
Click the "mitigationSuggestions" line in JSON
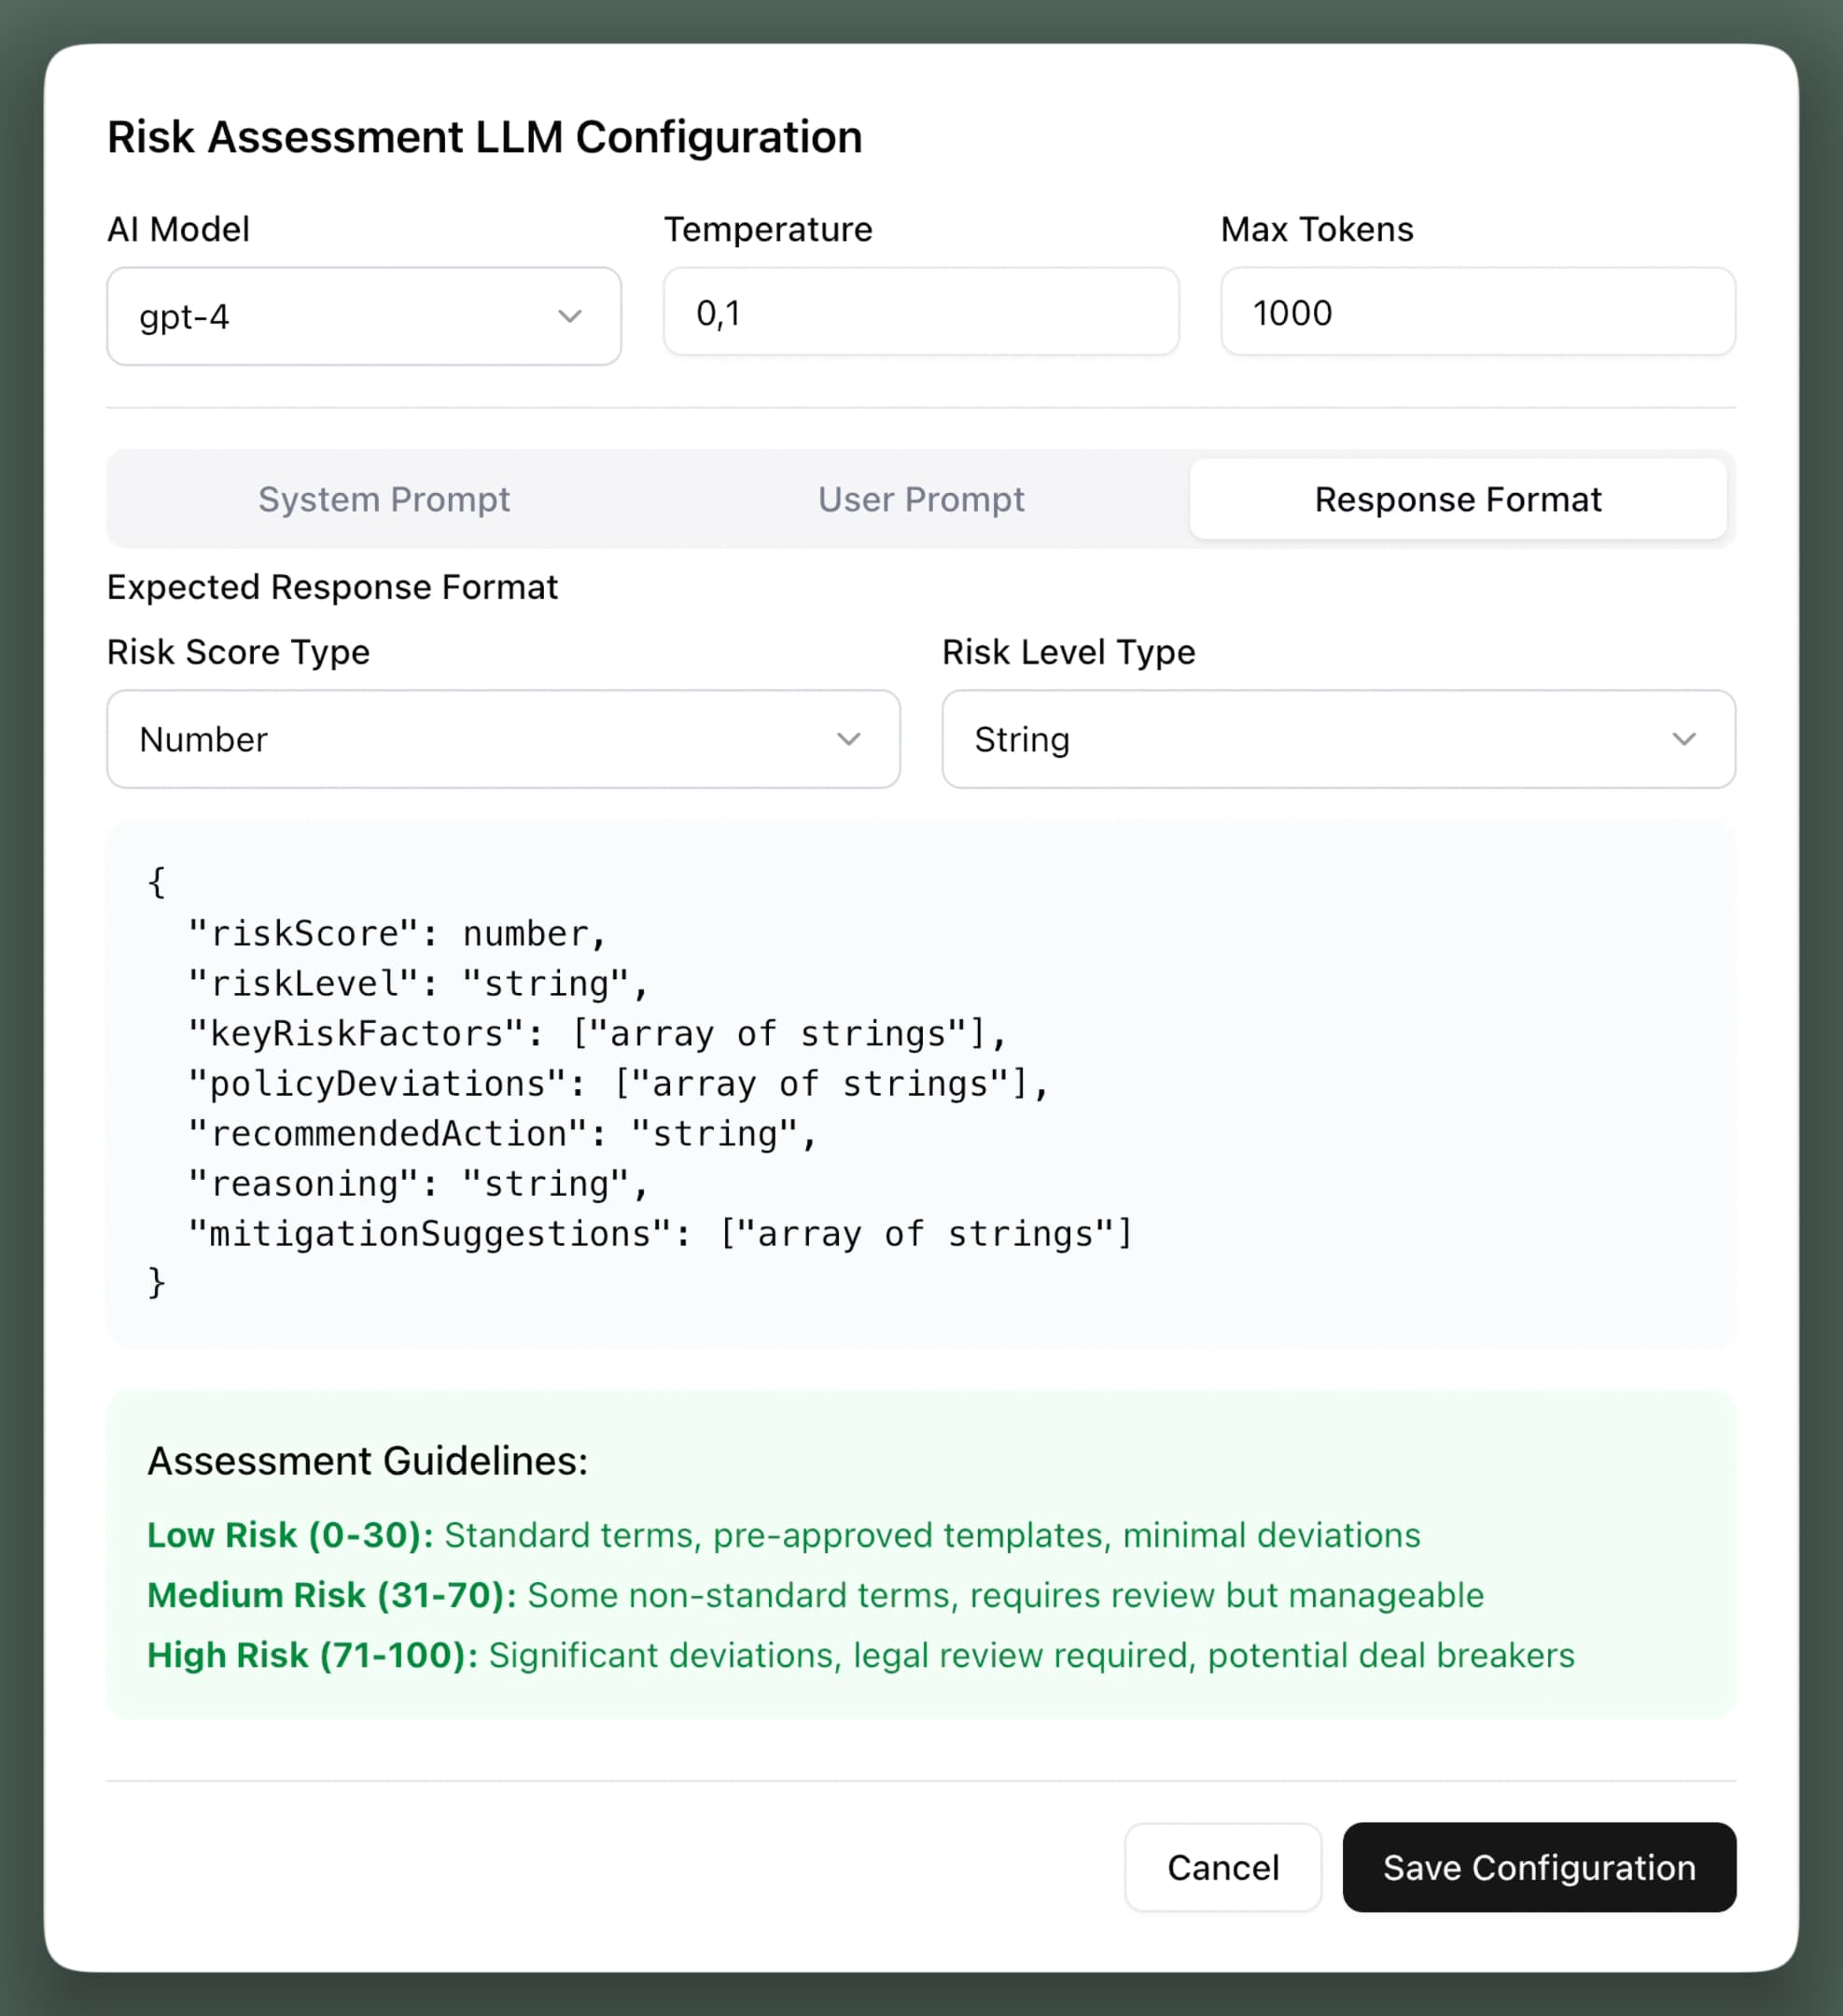click(x=661, y=1233)
